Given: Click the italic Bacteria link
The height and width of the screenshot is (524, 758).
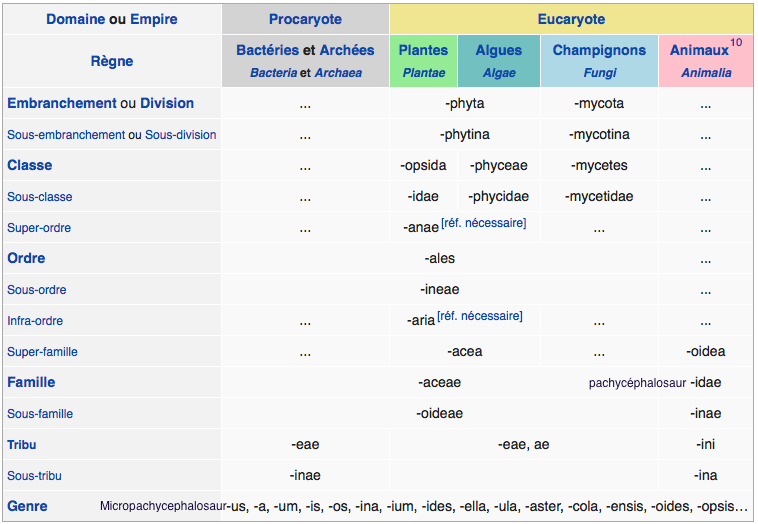Looking at the screenshot, I should (273, 73).
